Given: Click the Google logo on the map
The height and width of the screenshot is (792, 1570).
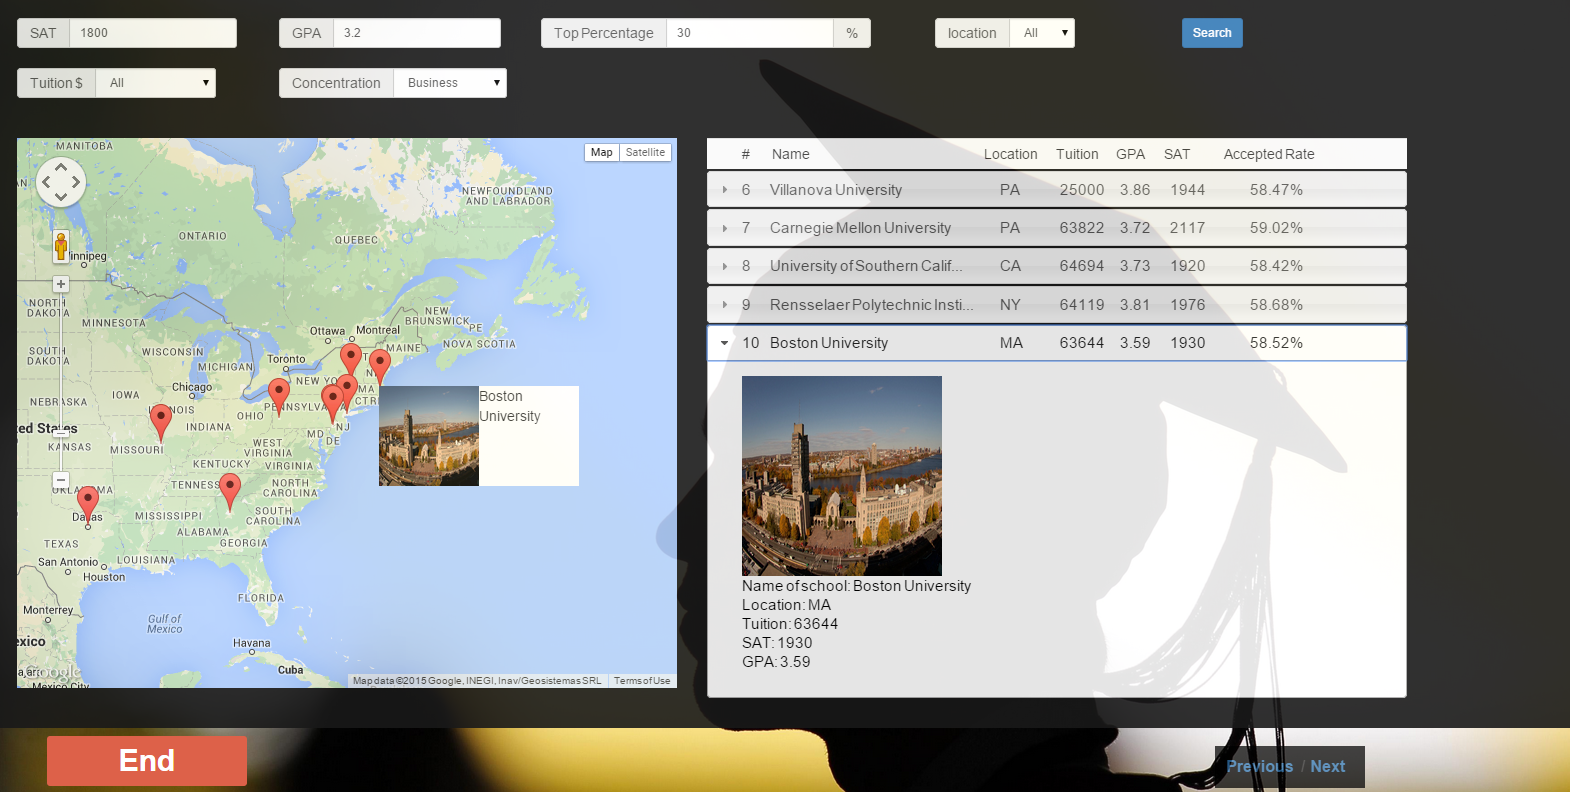Looking at the screenshot, I should (x=52, y=672).
